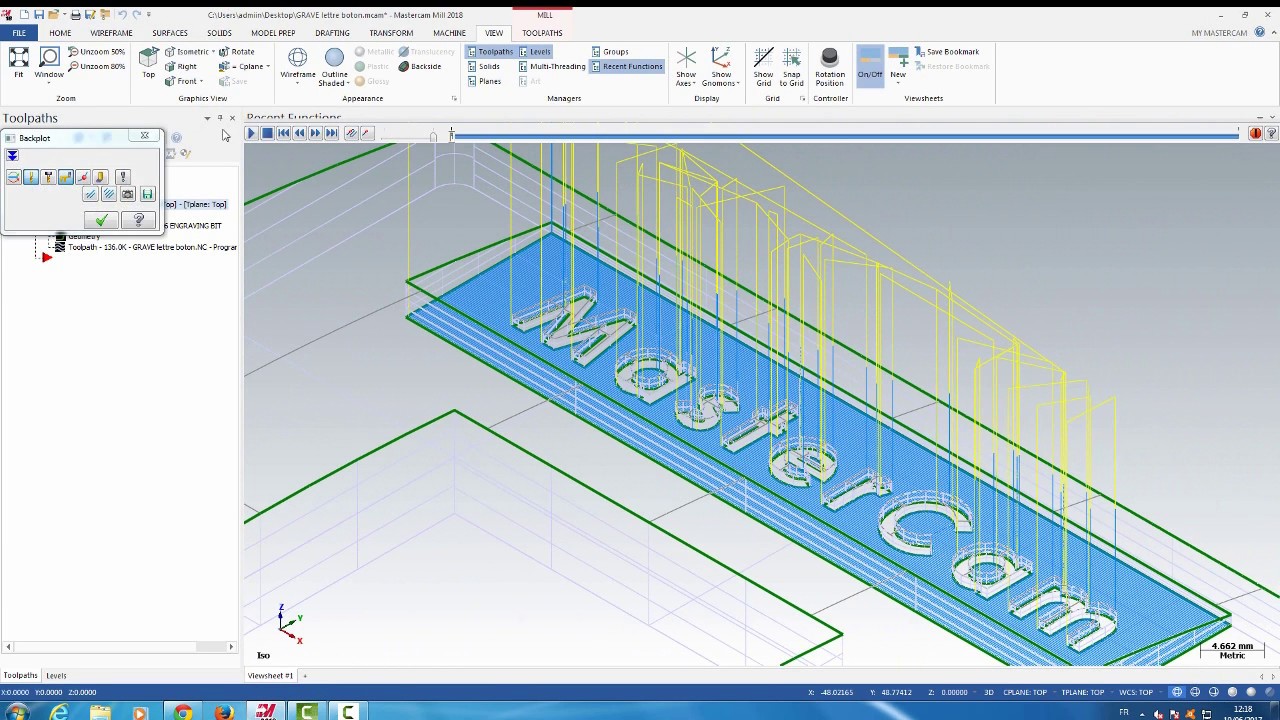Open Show Gnomons dropdown
Image resolution: width=1280 pixels, height=720 pixels.
point(737,83)
